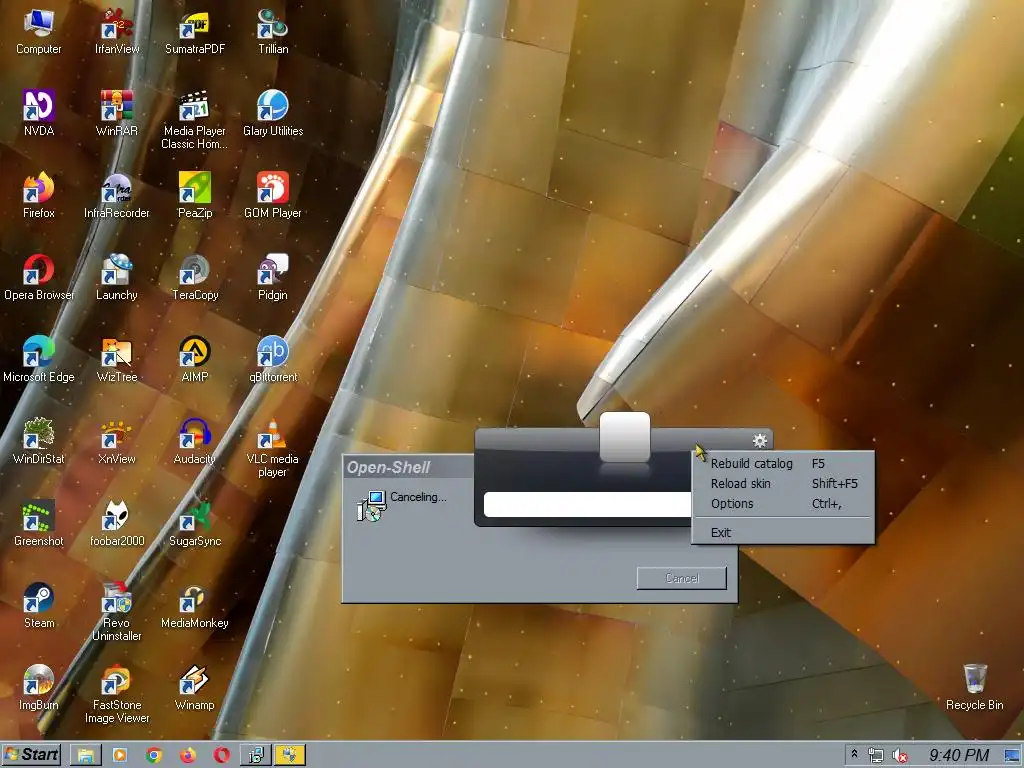
Task: Open the foobar2000 desktop icon
Action: point(117,524)
